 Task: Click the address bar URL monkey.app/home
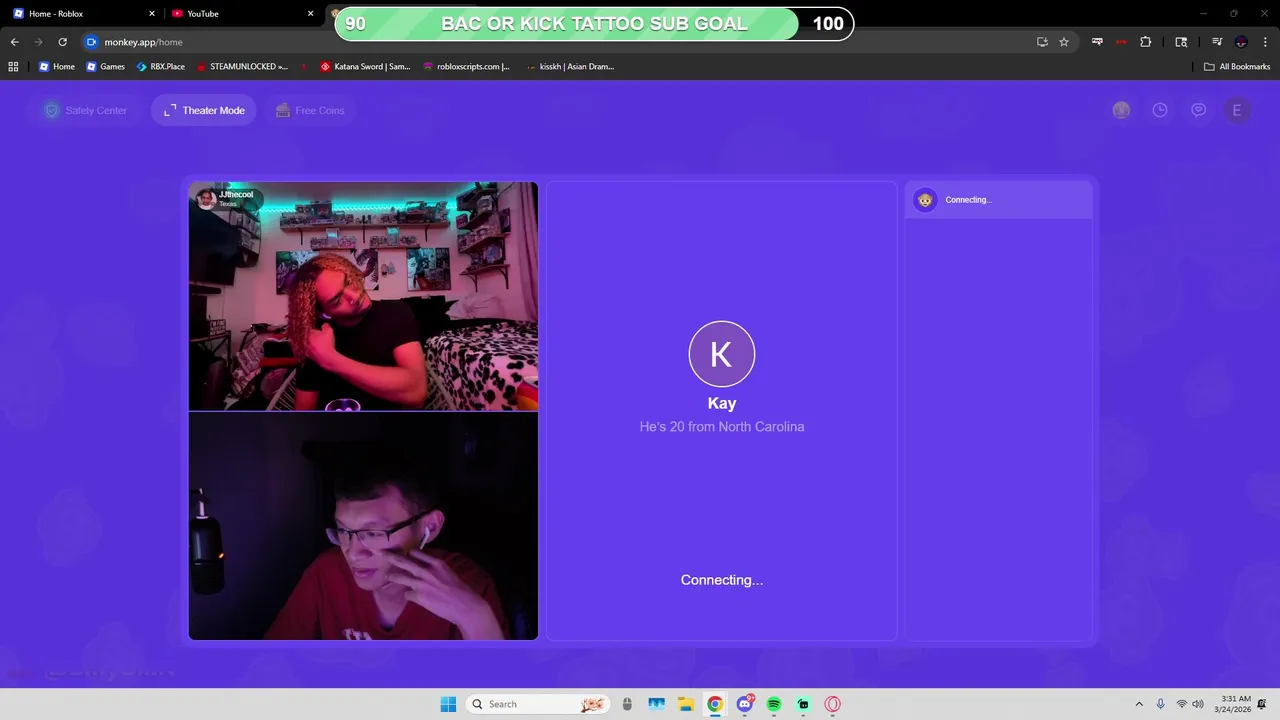143,42
